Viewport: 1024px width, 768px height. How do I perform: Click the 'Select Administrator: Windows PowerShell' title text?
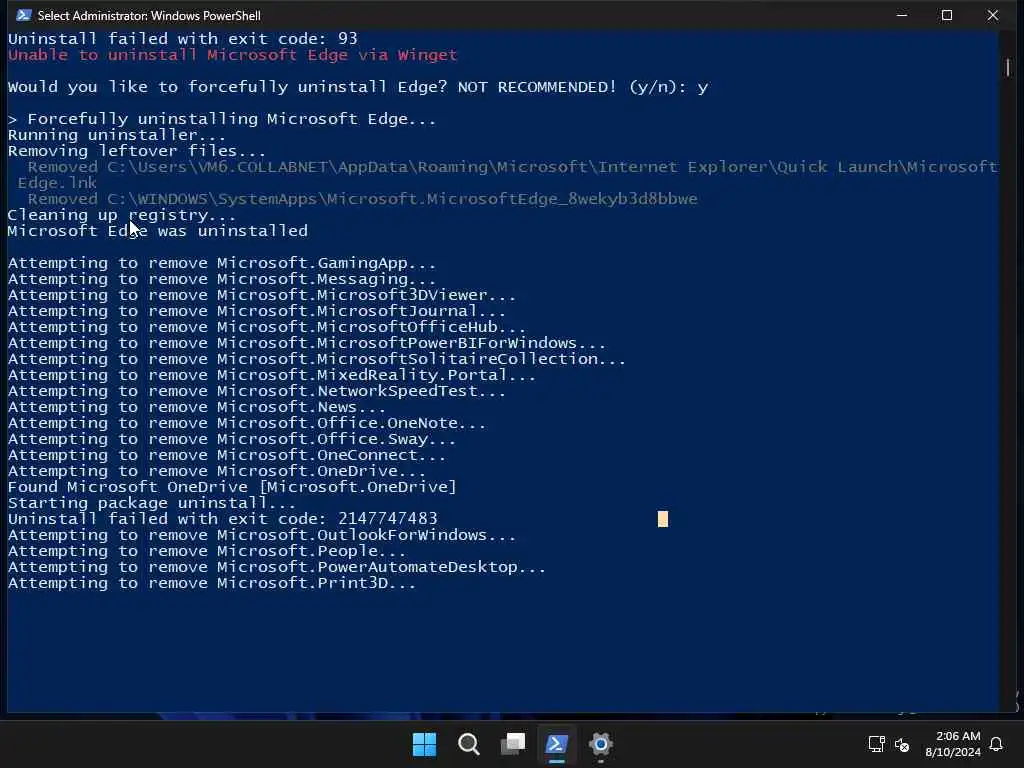(149, 15)
